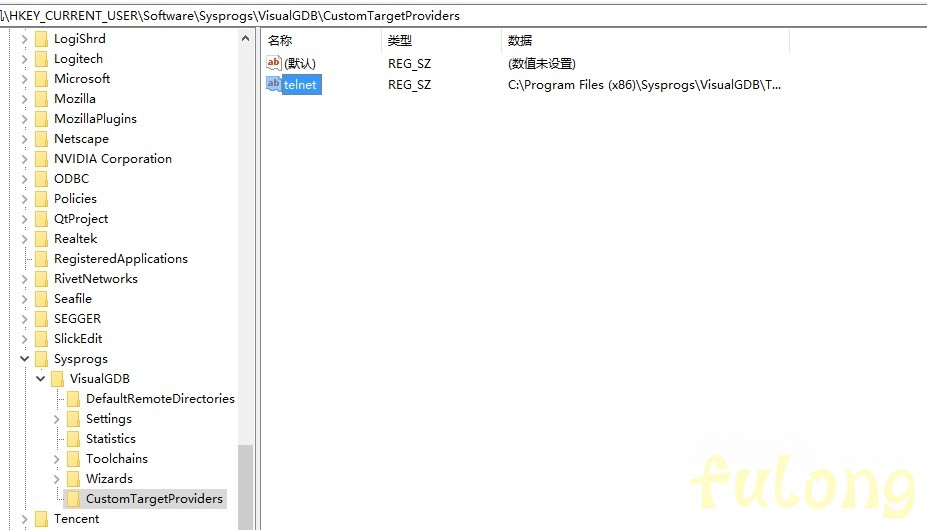The width and height of the screenshot is (927, 530).
Task: Expand the Logitech key
Action: [24, 59]
